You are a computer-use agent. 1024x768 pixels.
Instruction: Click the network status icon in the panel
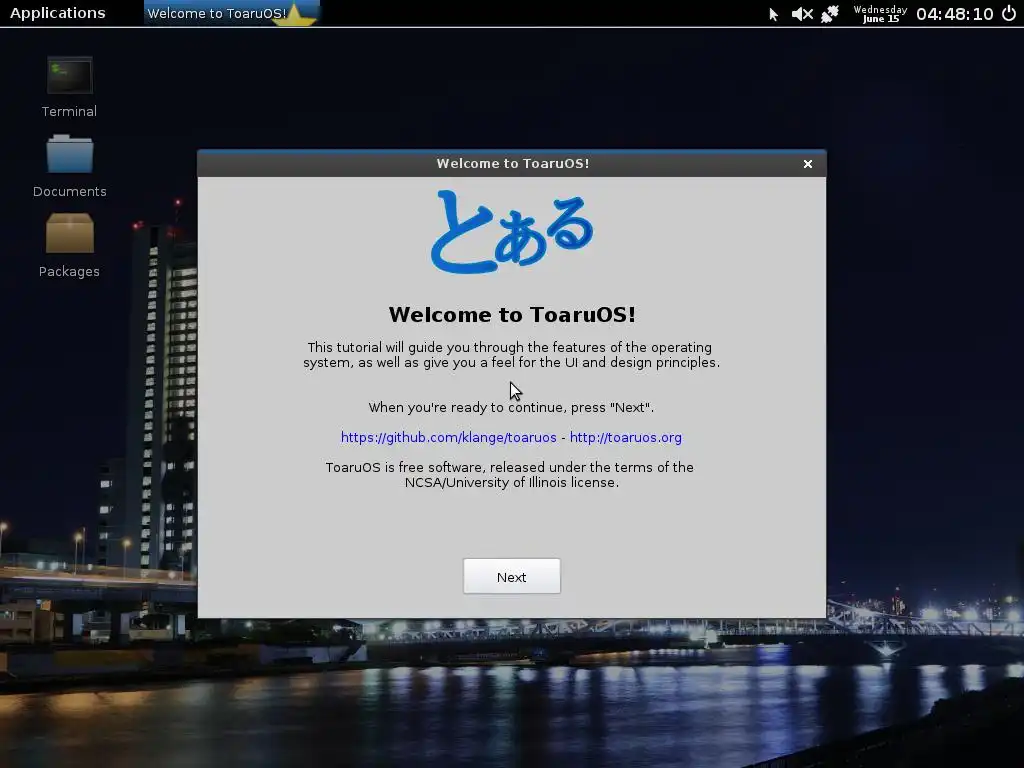(x=830, y=14)
